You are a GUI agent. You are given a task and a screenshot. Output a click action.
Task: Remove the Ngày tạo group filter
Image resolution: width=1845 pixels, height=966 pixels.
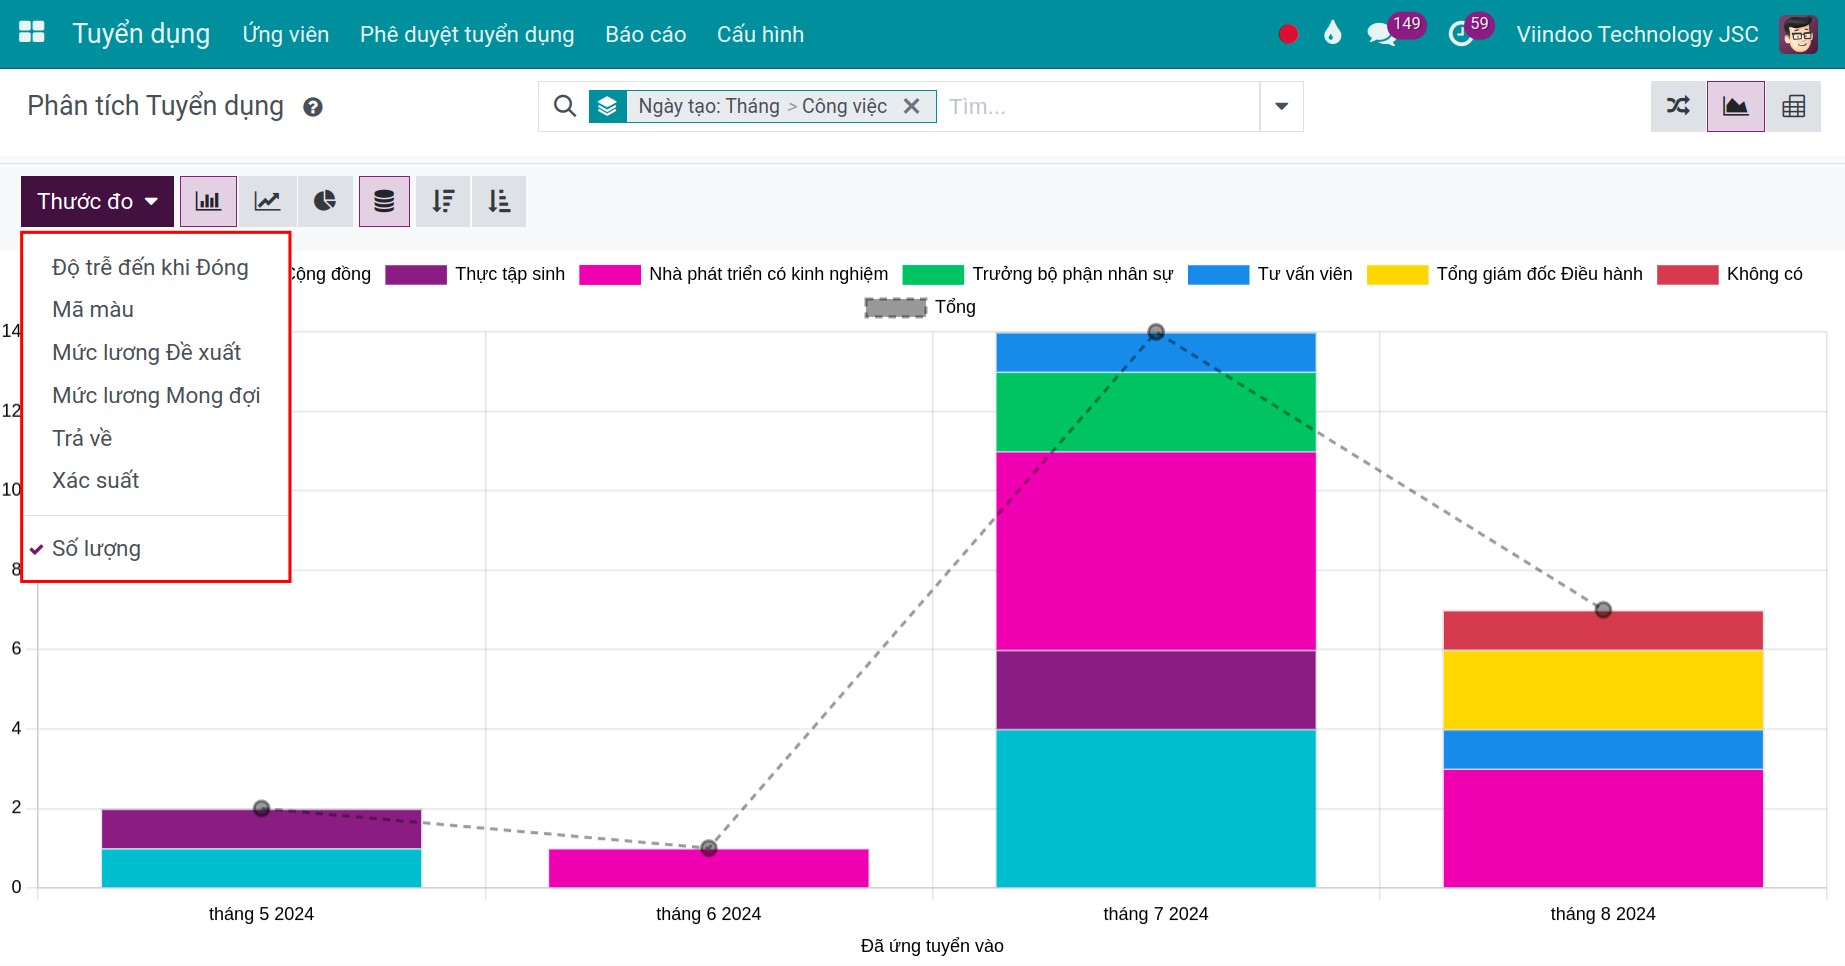(x=911, y=106)
